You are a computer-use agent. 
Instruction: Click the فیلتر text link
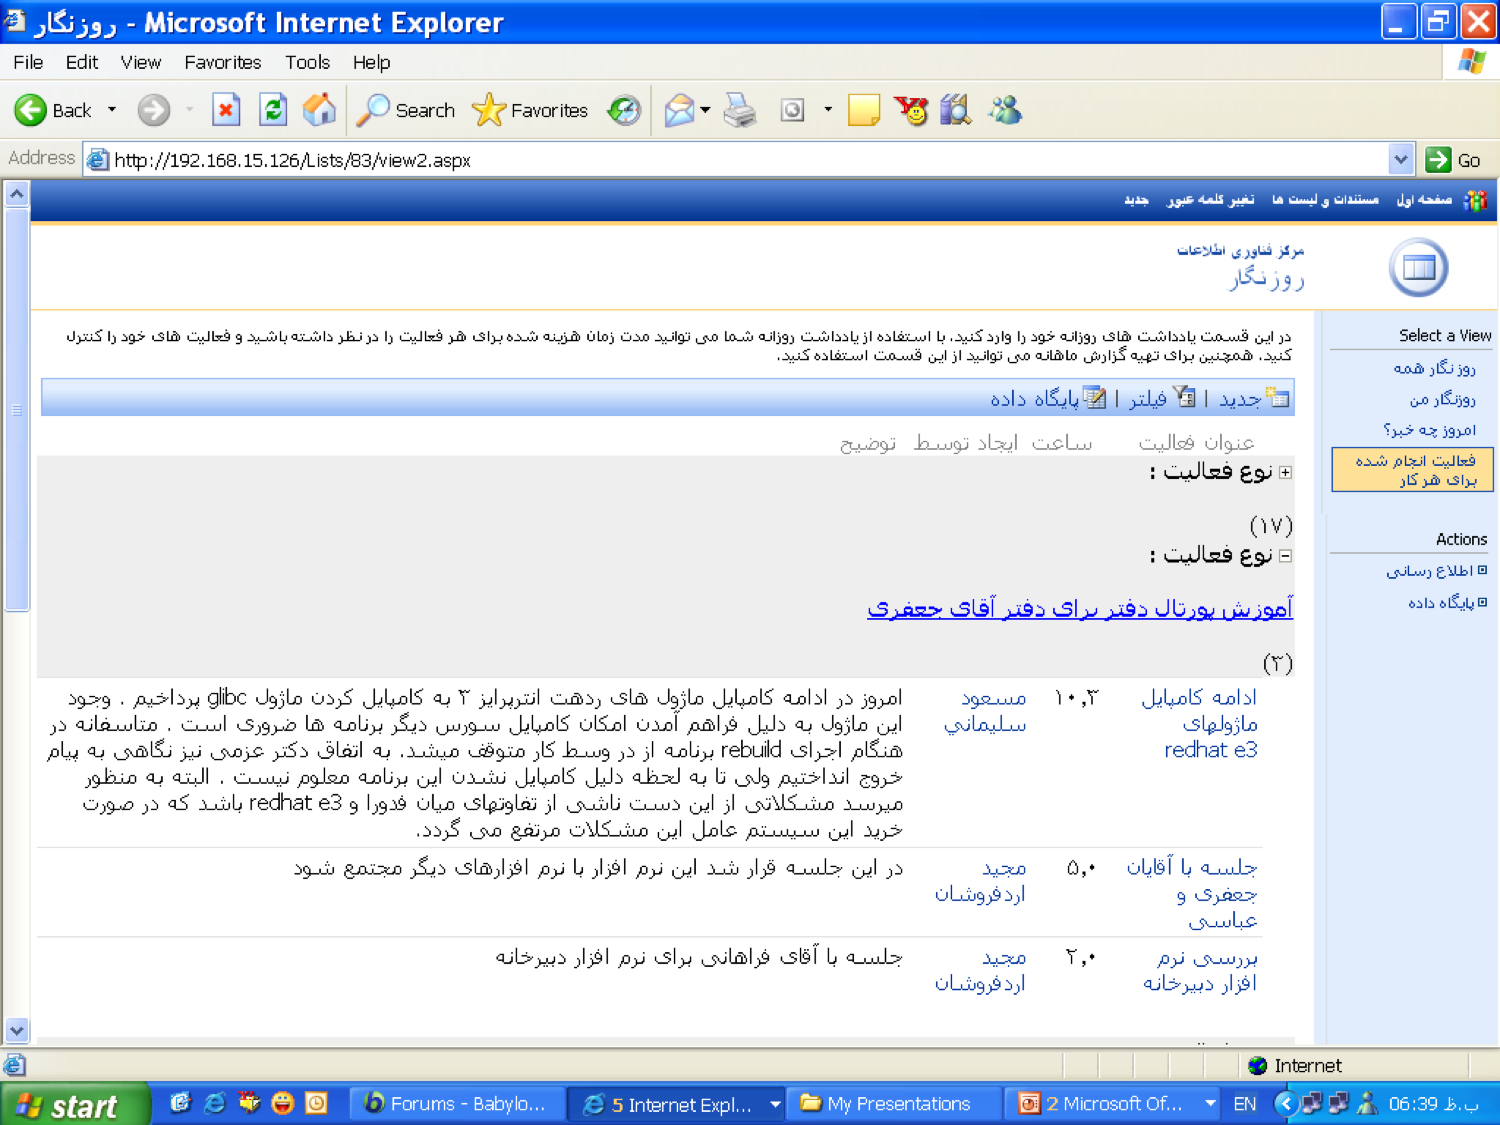[1148, 398]
